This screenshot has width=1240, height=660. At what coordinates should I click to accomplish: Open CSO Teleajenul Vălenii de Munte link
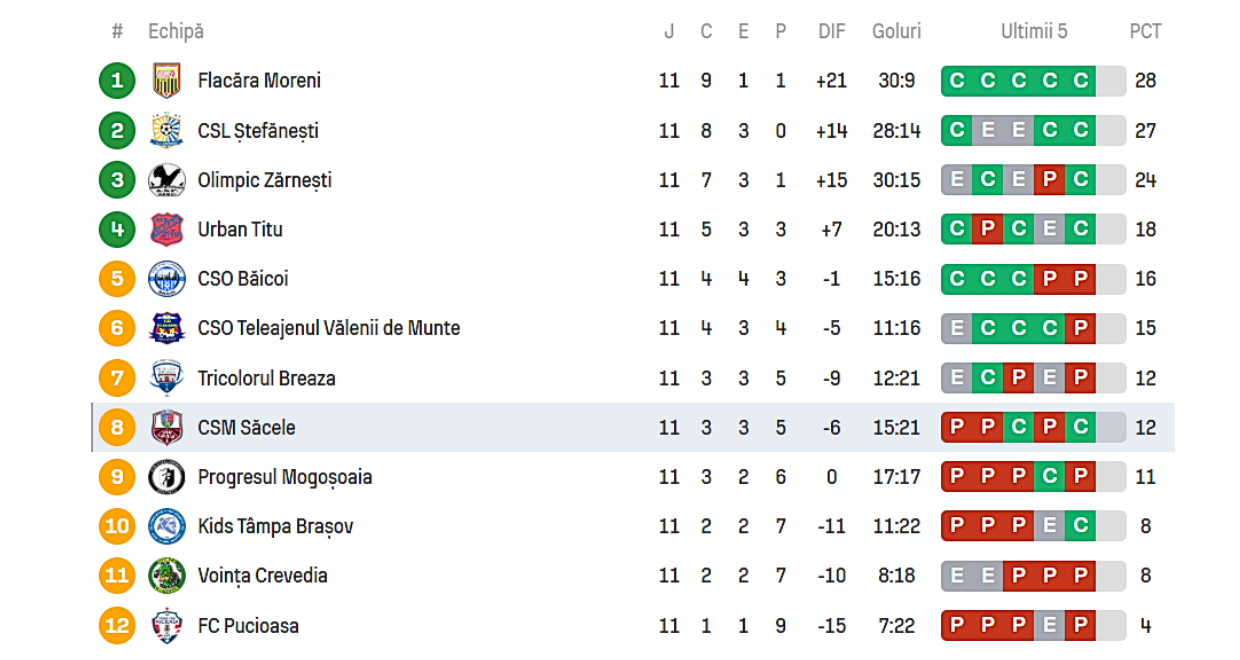(328, 328)
